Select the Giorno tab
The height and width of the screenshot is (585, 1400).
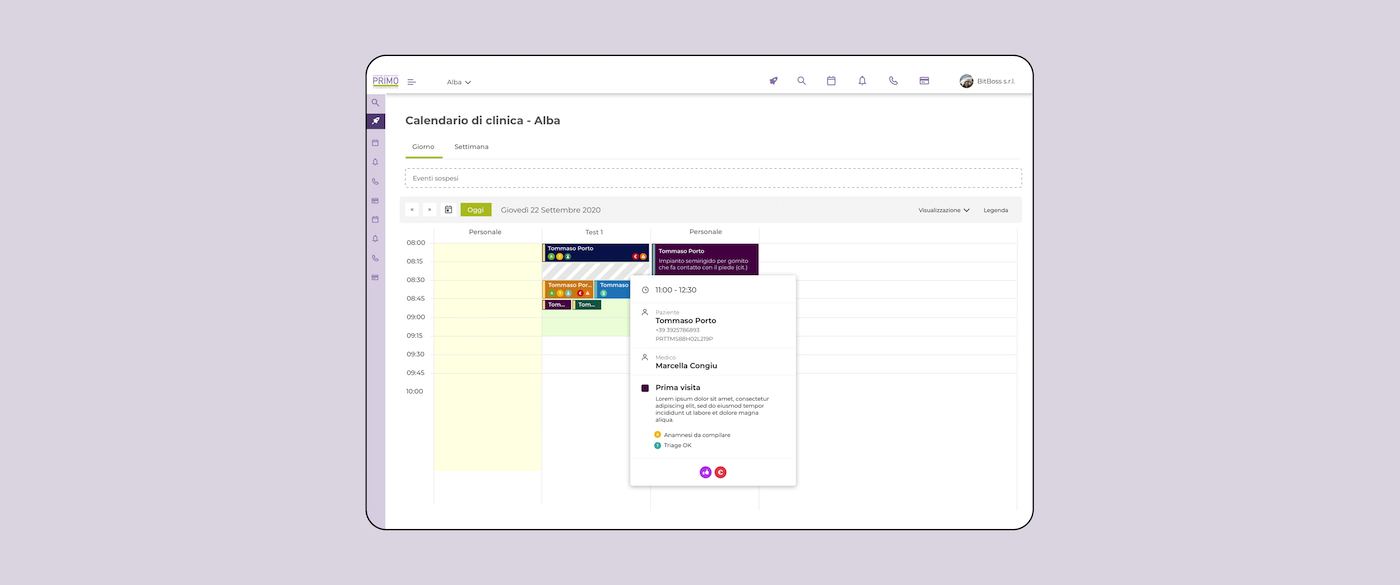coord(423,147)
